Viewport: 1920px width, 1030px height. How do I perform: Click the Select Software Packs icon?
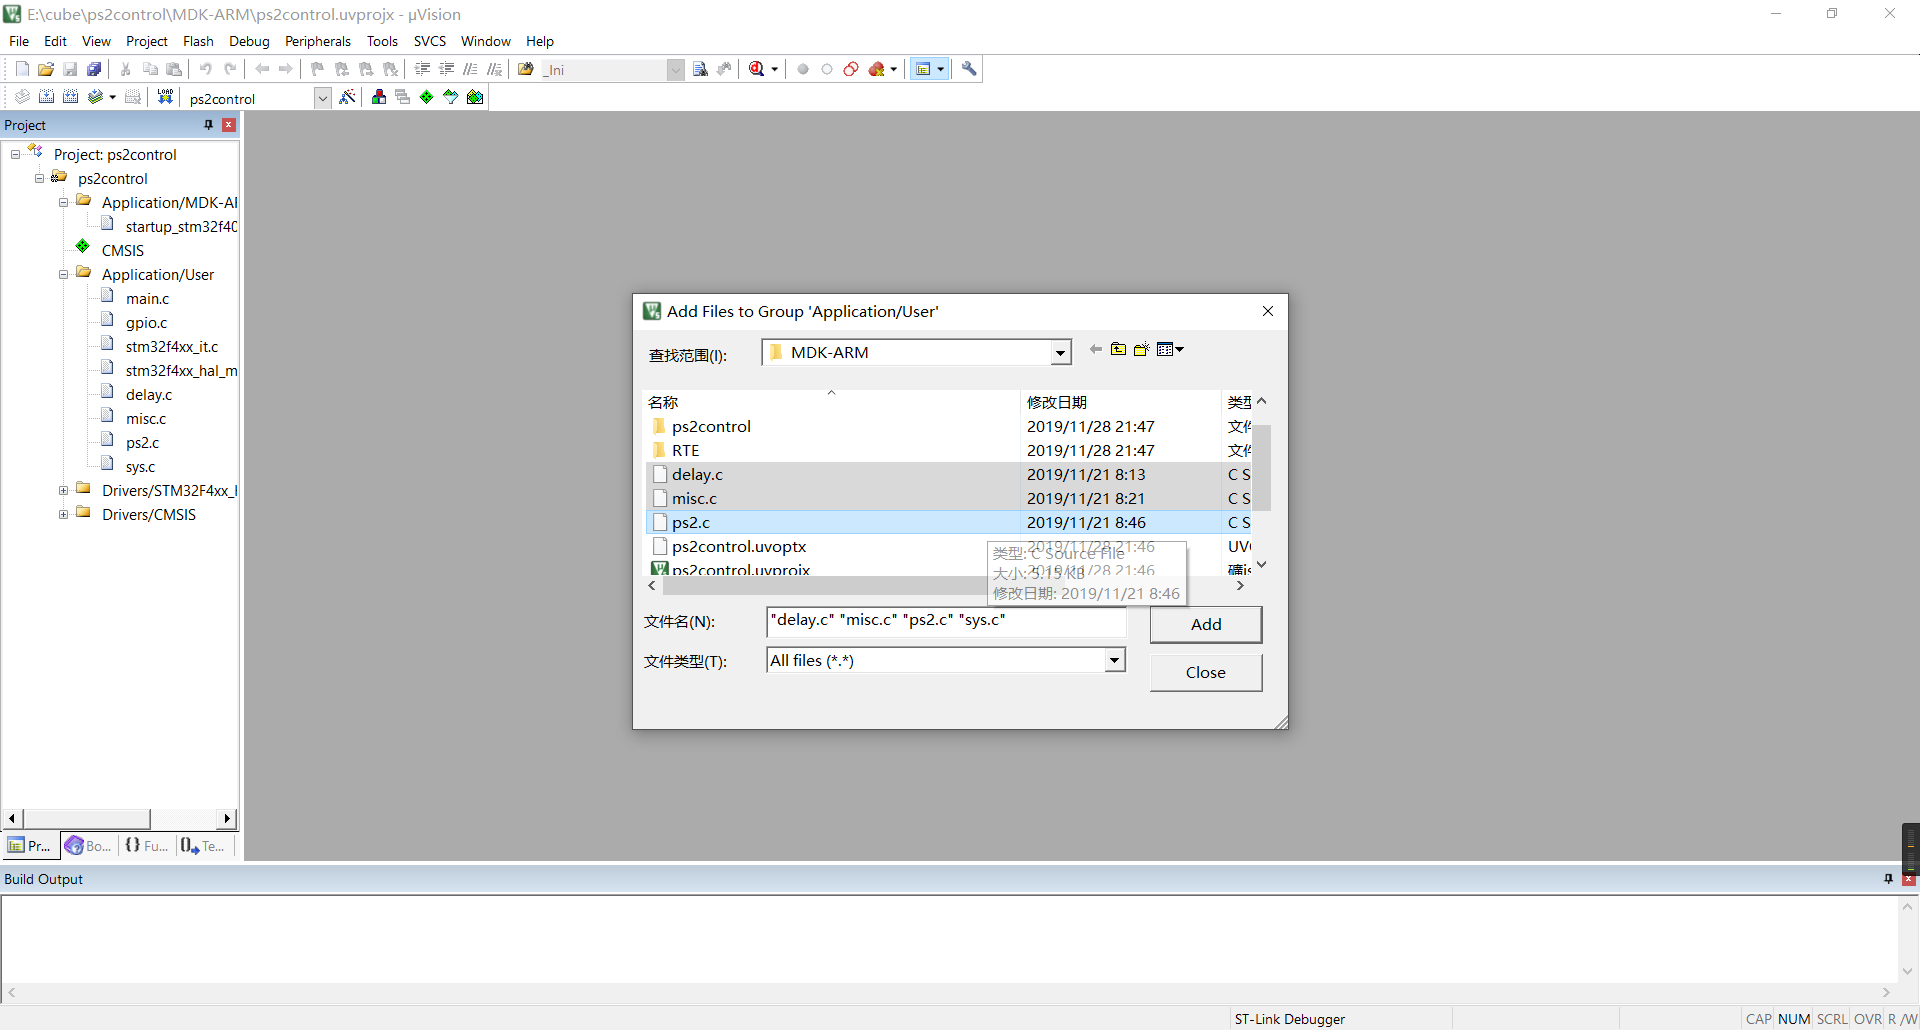coord(451,97)
